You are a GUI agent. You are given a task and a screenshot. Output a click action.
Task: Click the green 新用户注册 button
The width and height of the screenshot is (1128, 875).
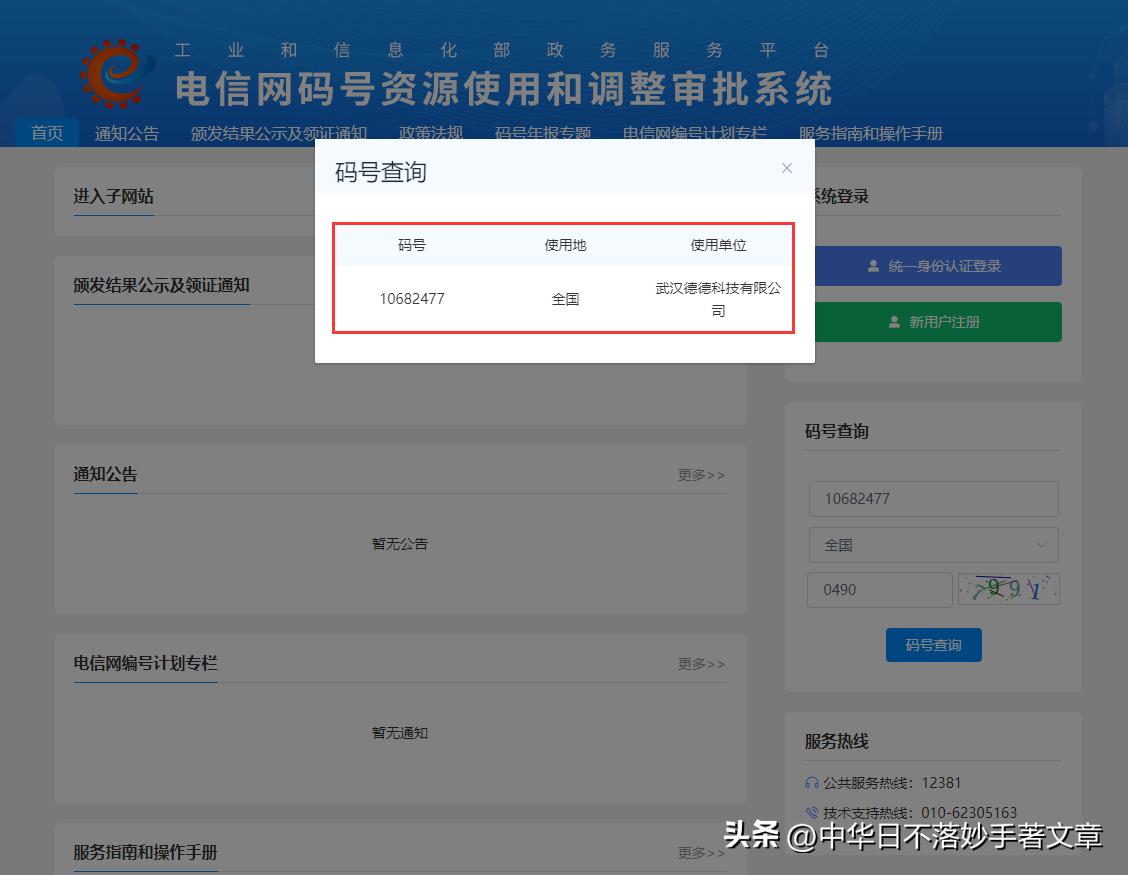coord(935,322)
